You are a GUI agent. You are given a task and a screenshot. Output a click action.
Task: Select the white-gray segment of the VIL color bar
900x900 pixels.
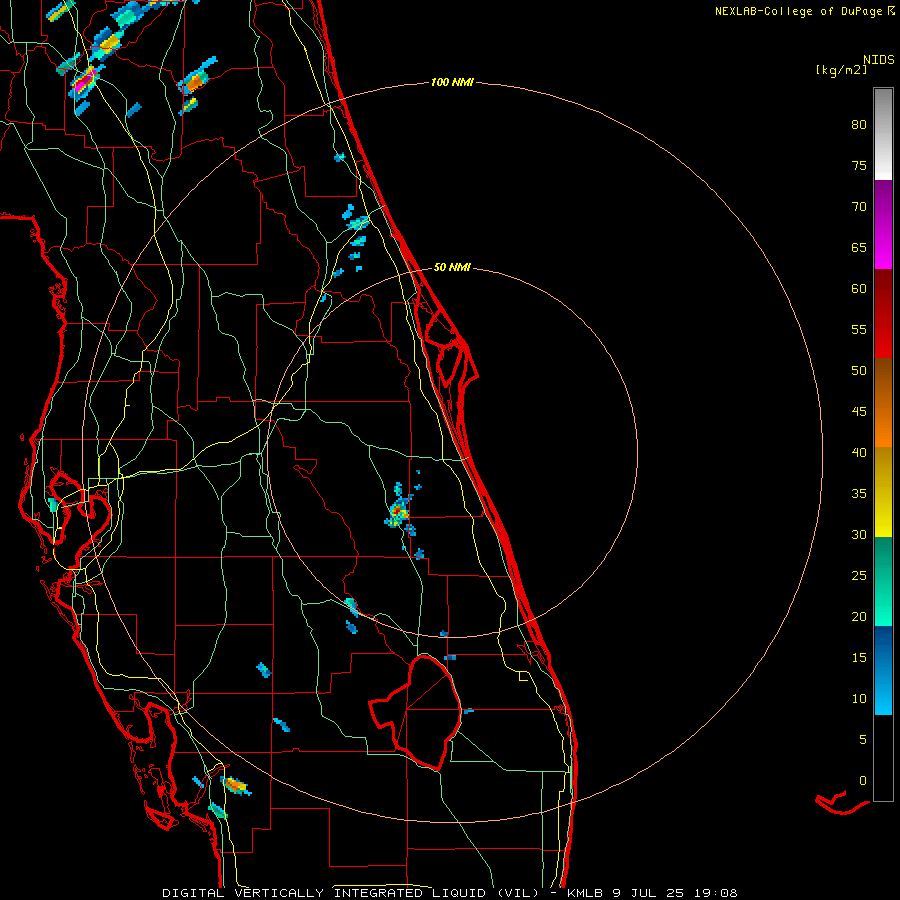pos(883,134)
